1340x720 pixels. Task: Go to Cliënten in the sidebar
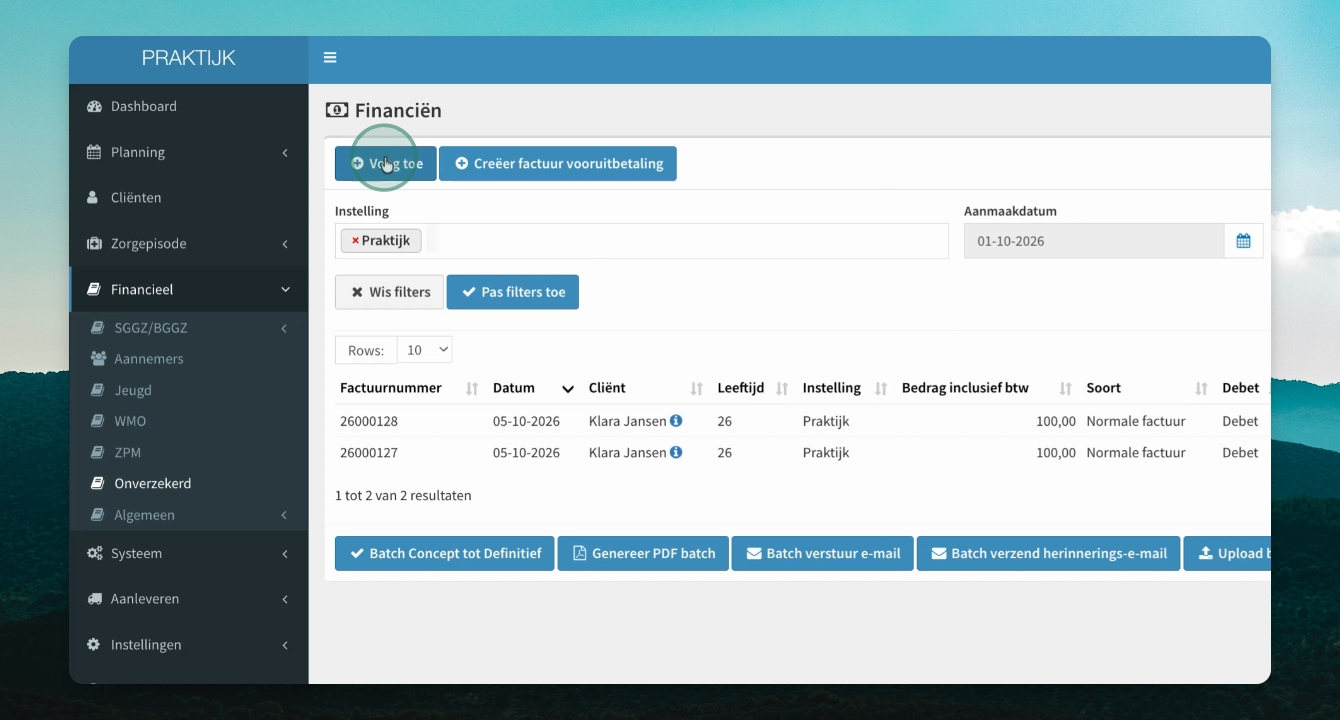tap(189, 198)
